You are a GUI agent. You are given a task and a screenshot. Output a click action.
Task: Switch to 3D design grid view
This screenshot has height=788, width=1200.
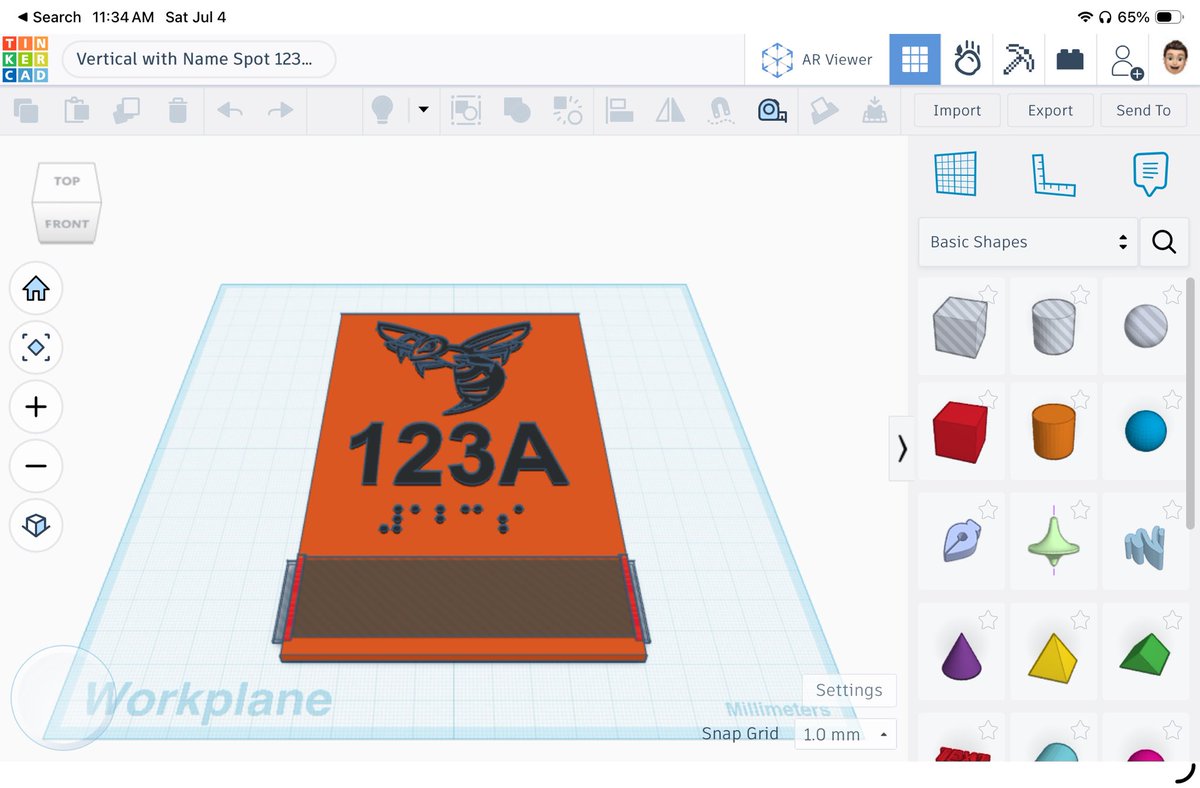[915, 60]
